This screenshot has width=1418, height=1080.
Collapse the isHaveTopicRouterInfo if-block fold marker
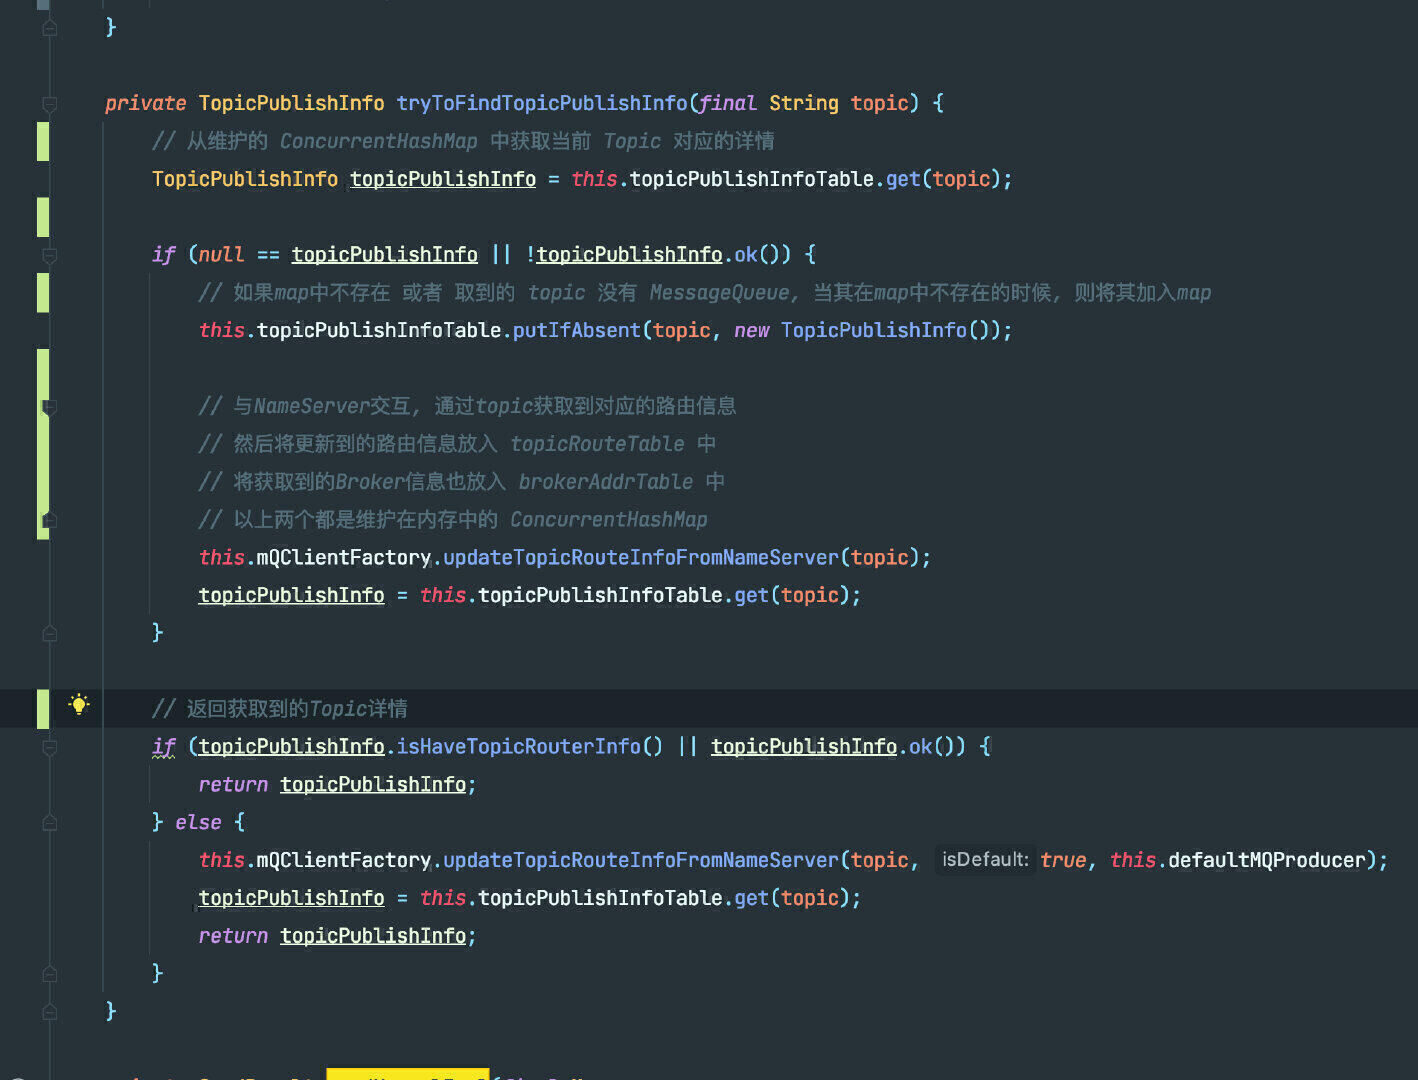pyautogui.click(x=49, y=748)
